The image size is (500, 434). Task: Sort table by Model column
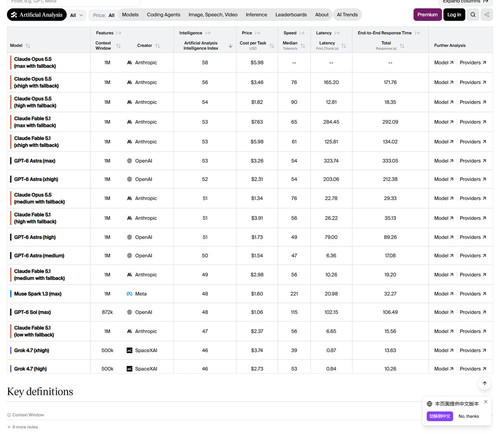tap(28, 46)
